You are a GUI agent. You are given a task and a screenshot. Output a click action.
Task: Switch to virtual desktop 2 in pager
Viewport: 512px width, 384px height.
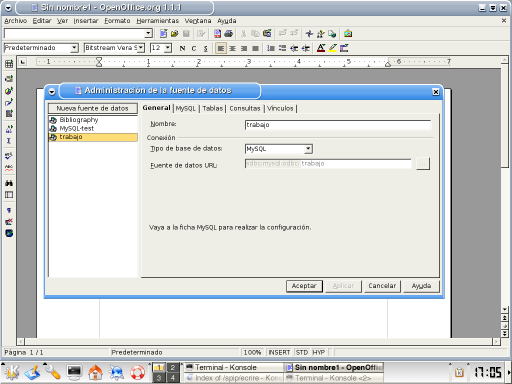tap(173, 368)
